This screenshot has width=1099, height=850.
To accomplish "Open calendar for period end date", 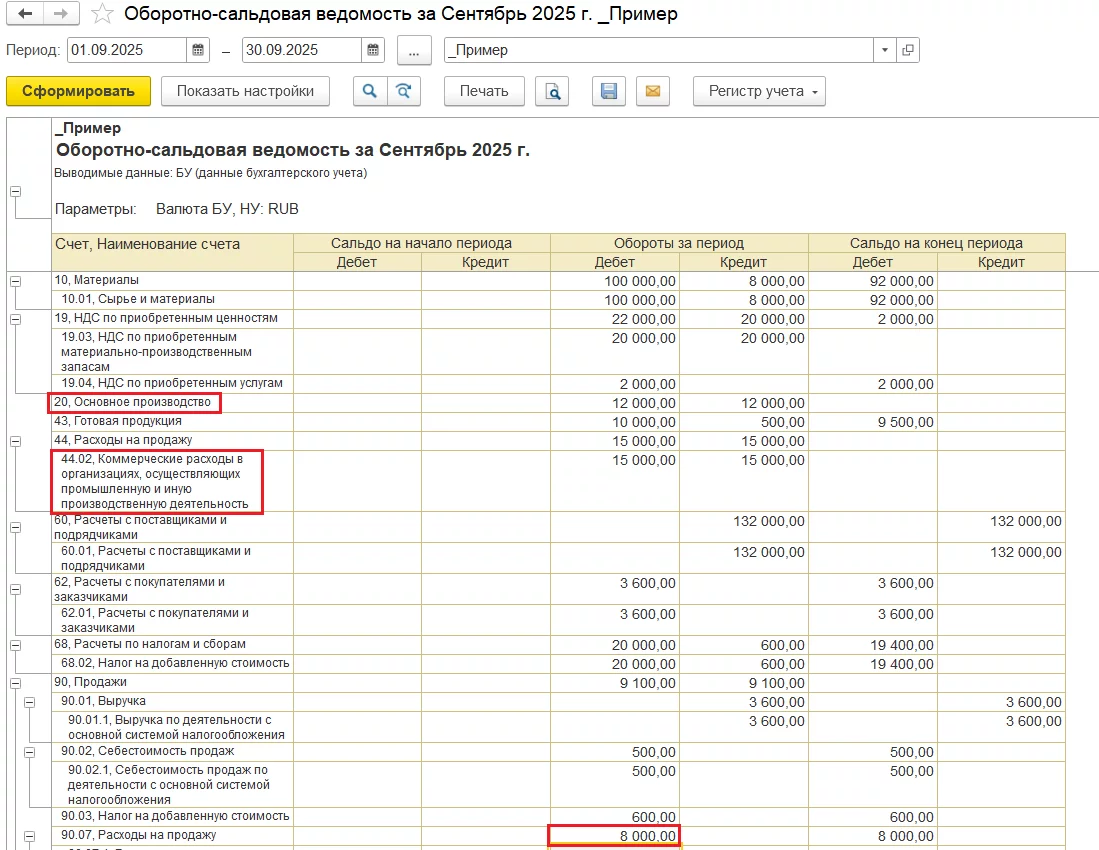I will [x=373, y=50].
